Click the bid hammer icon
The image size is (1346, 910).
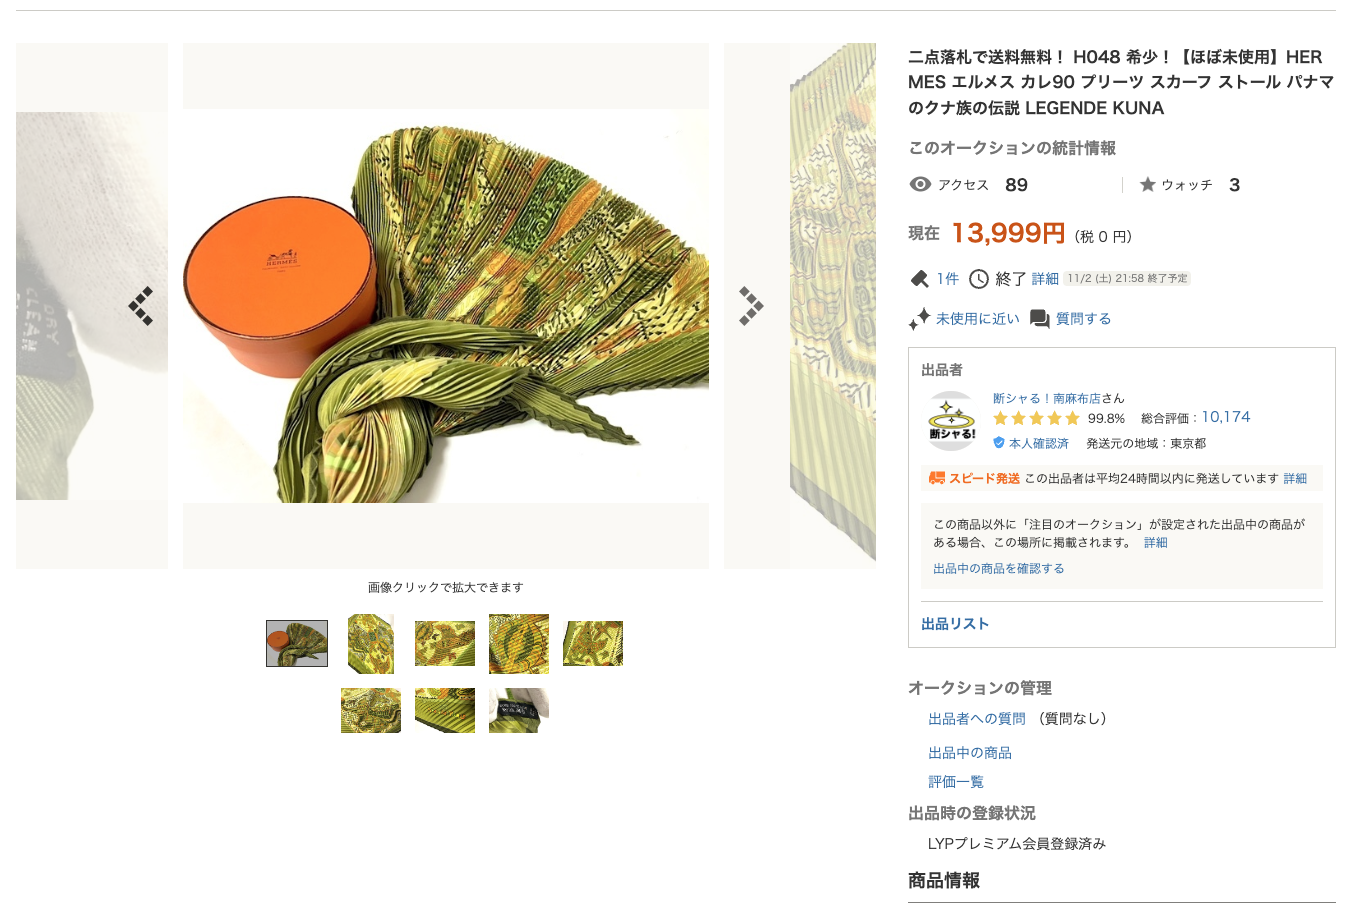coord(919,279)
